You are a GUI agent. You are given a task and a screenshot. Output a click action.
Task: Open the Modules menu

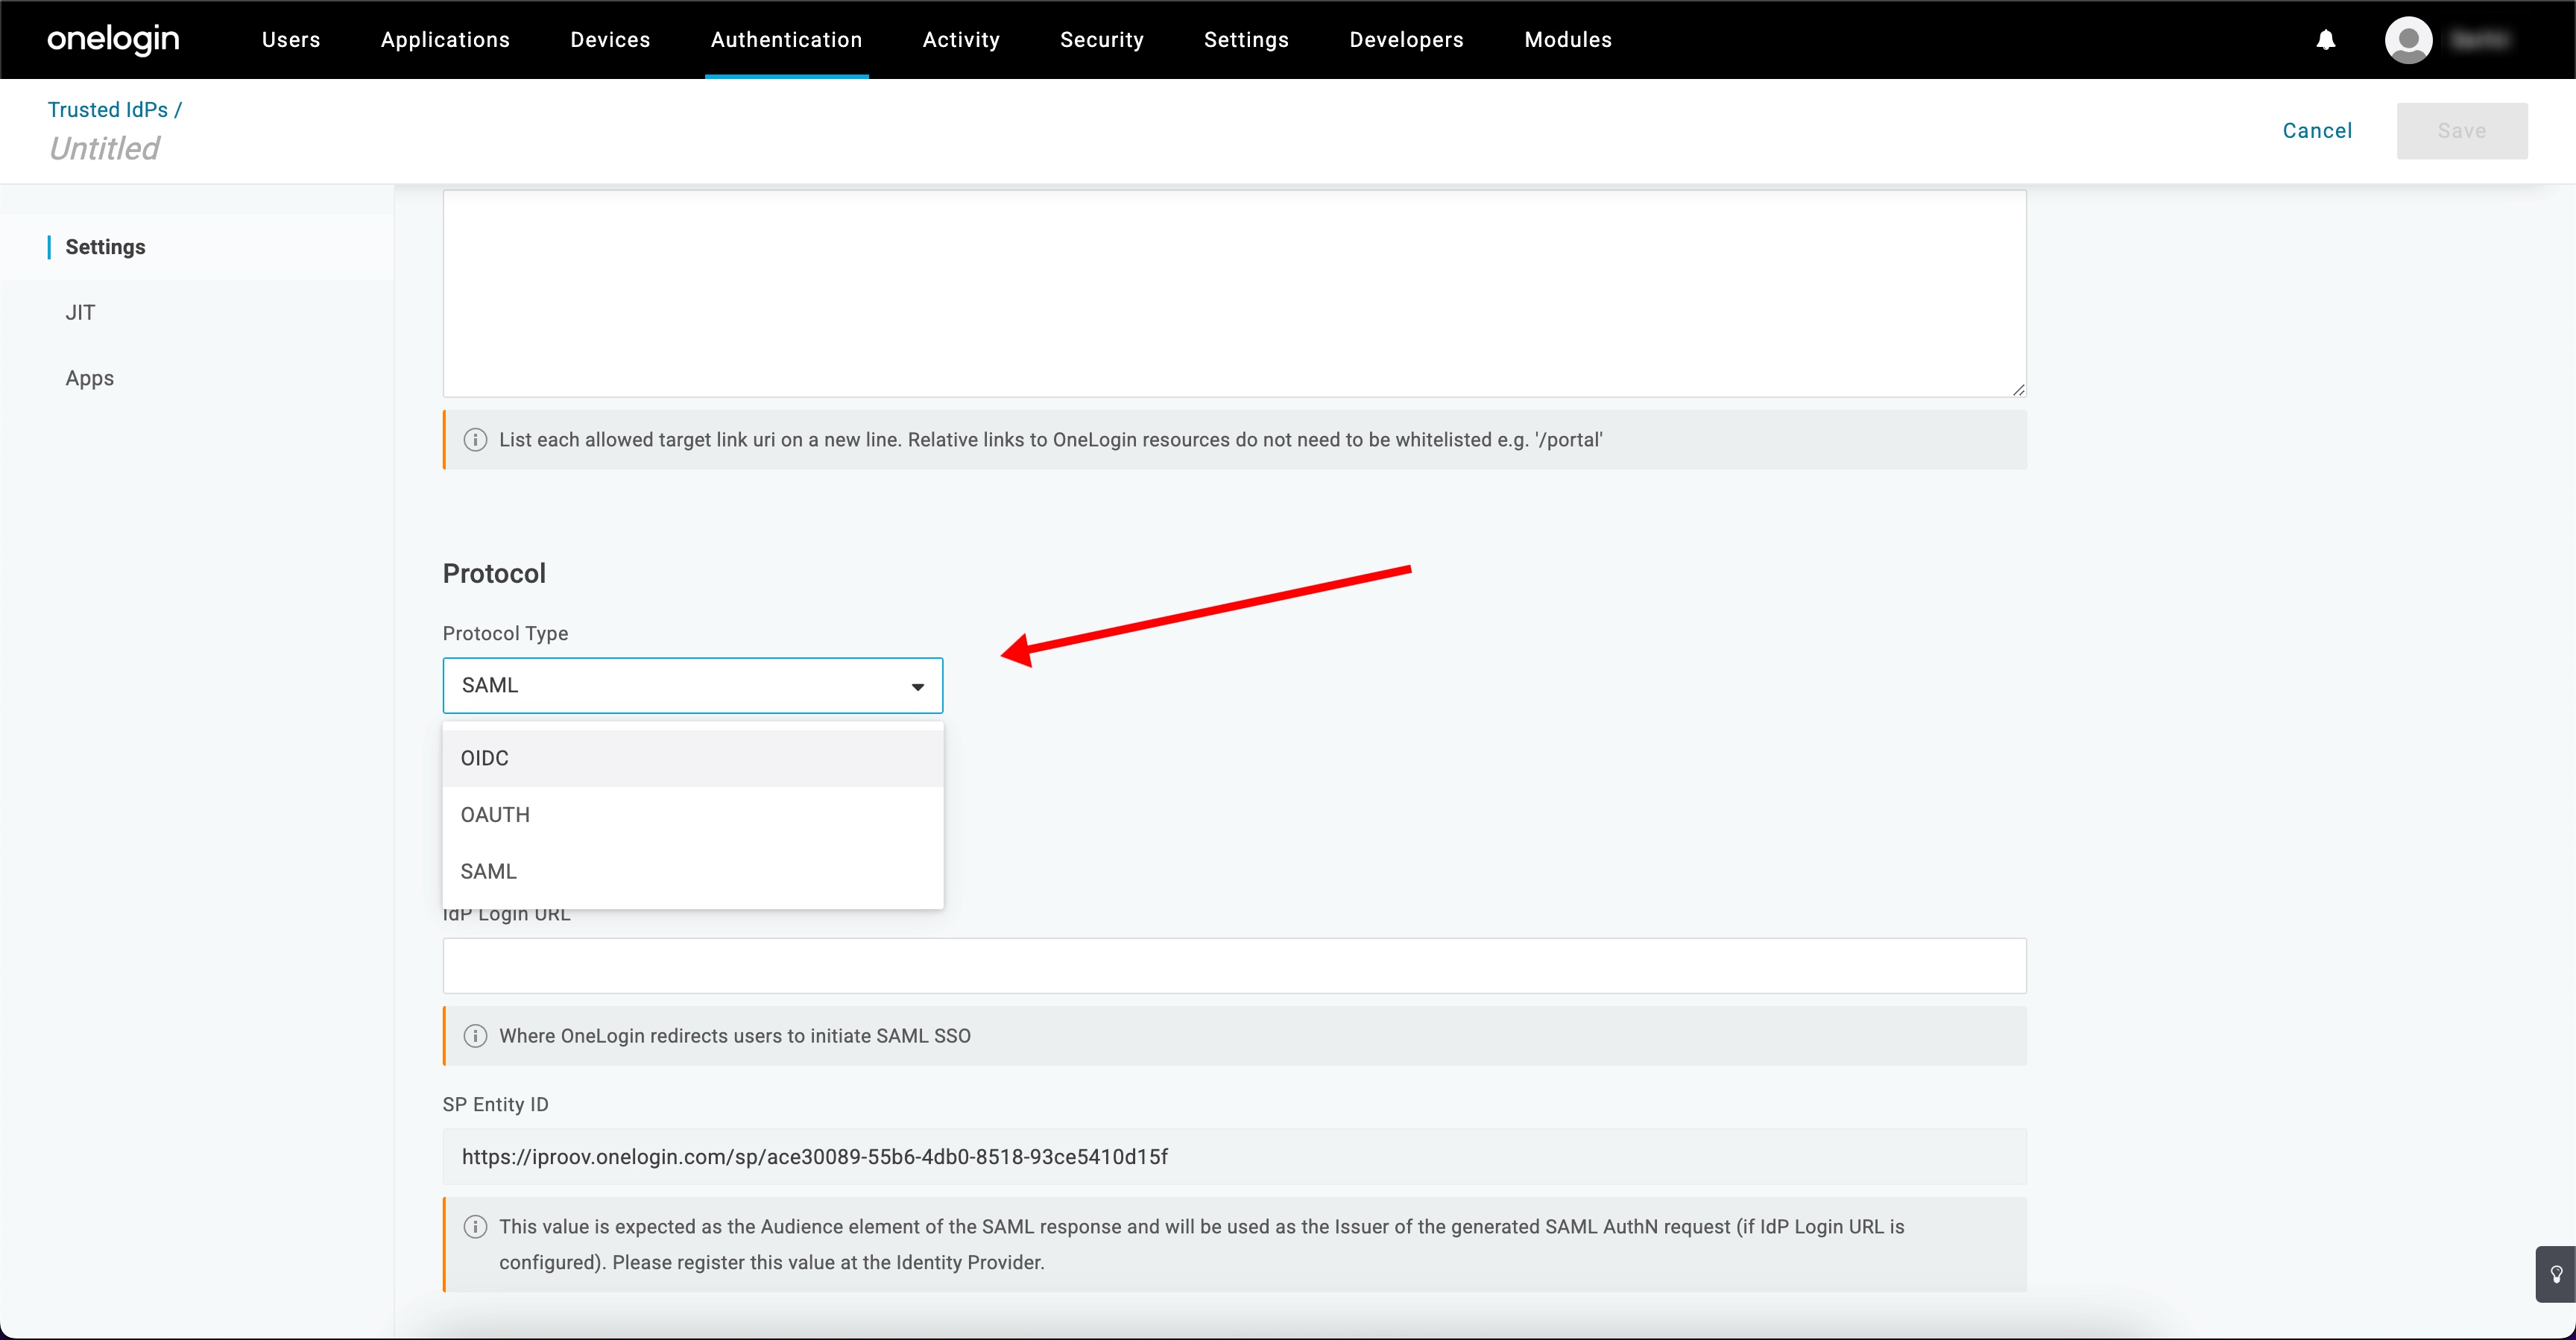click(1567, 40)
